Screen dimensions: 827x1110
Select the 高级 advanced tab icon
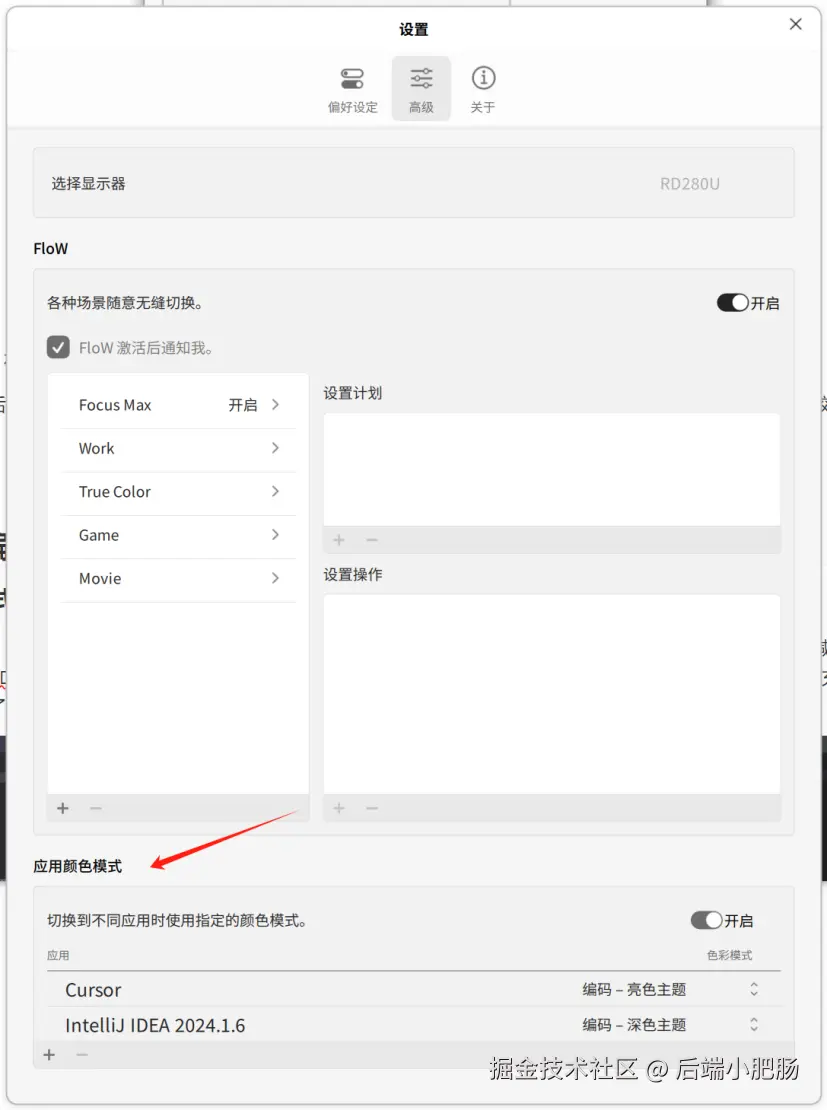coord(421,79)
